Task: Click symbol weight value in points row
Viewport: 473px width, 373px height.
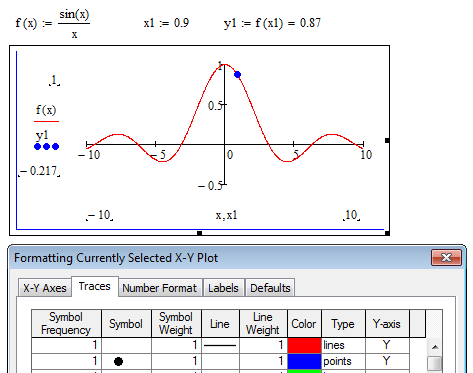Action: click(x=176, y=361)
